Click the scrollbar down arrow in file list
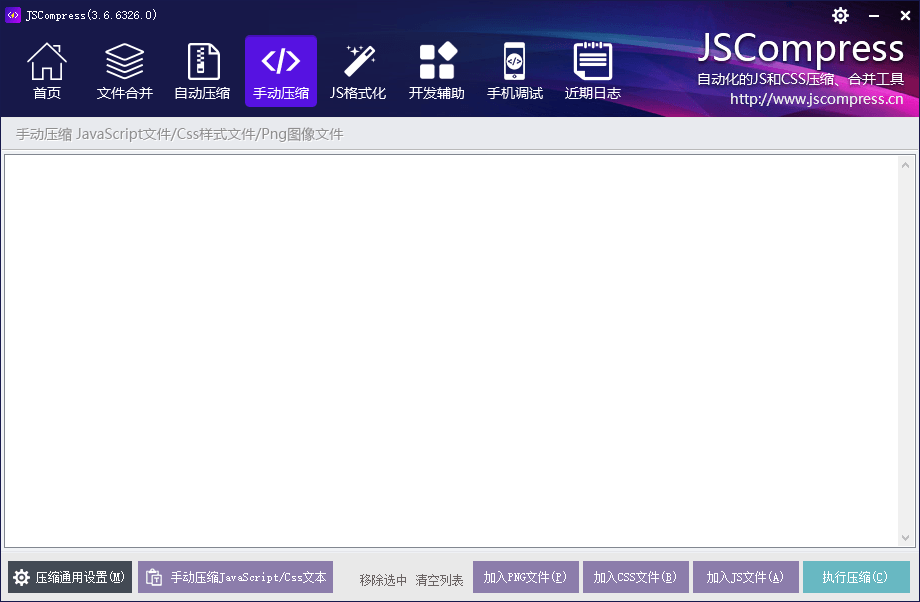The image size is (920, 602). [907, 538]
